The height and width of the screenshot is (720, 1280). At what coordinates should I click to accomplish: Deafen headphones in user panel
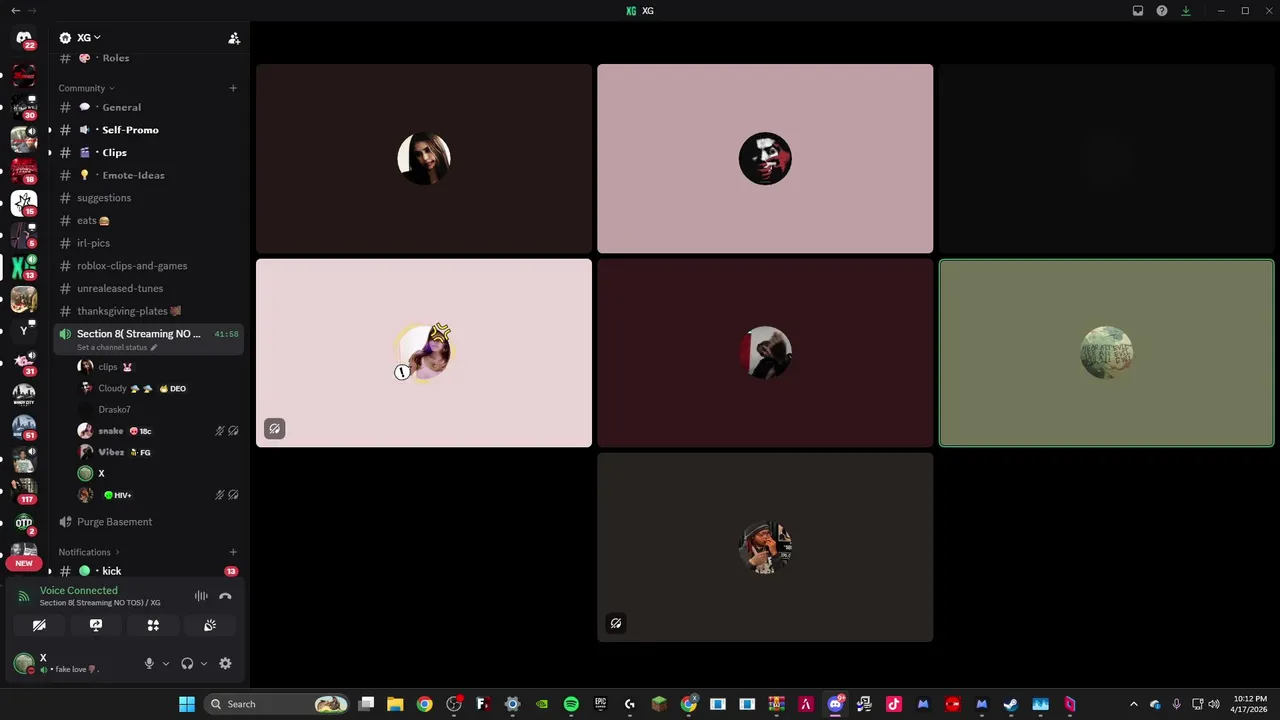point(187,663)
